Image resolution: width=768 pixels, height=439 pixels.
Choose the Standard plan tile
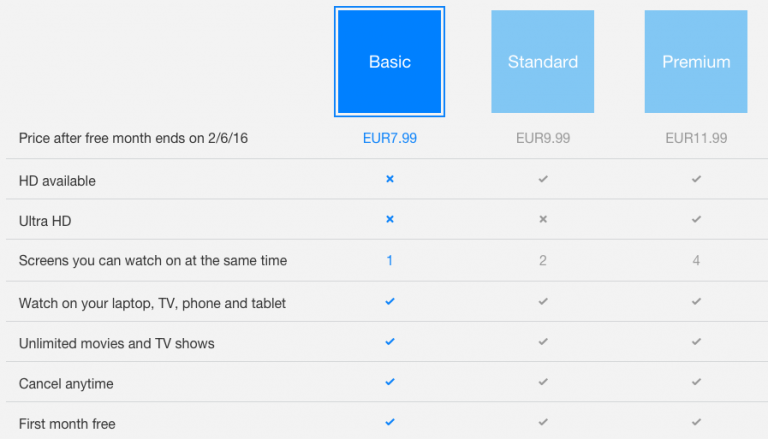coord(542,62)
